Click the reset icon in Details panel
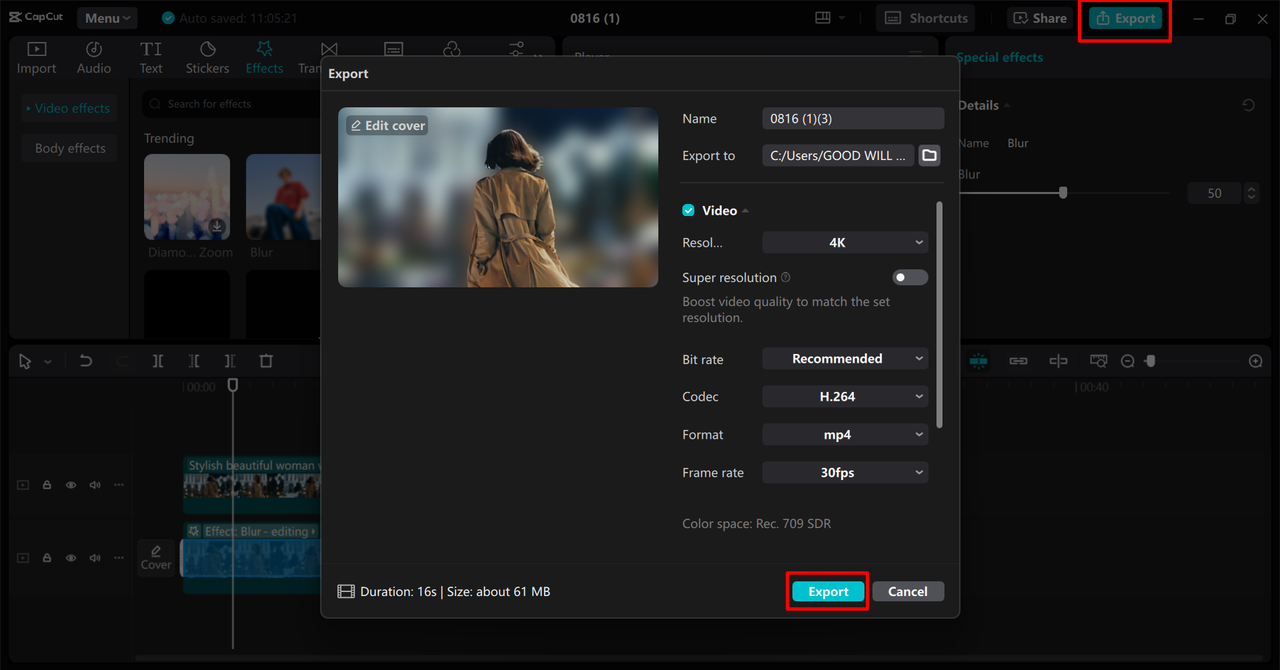1280x670 pixels. click(x=1249, y=105)
